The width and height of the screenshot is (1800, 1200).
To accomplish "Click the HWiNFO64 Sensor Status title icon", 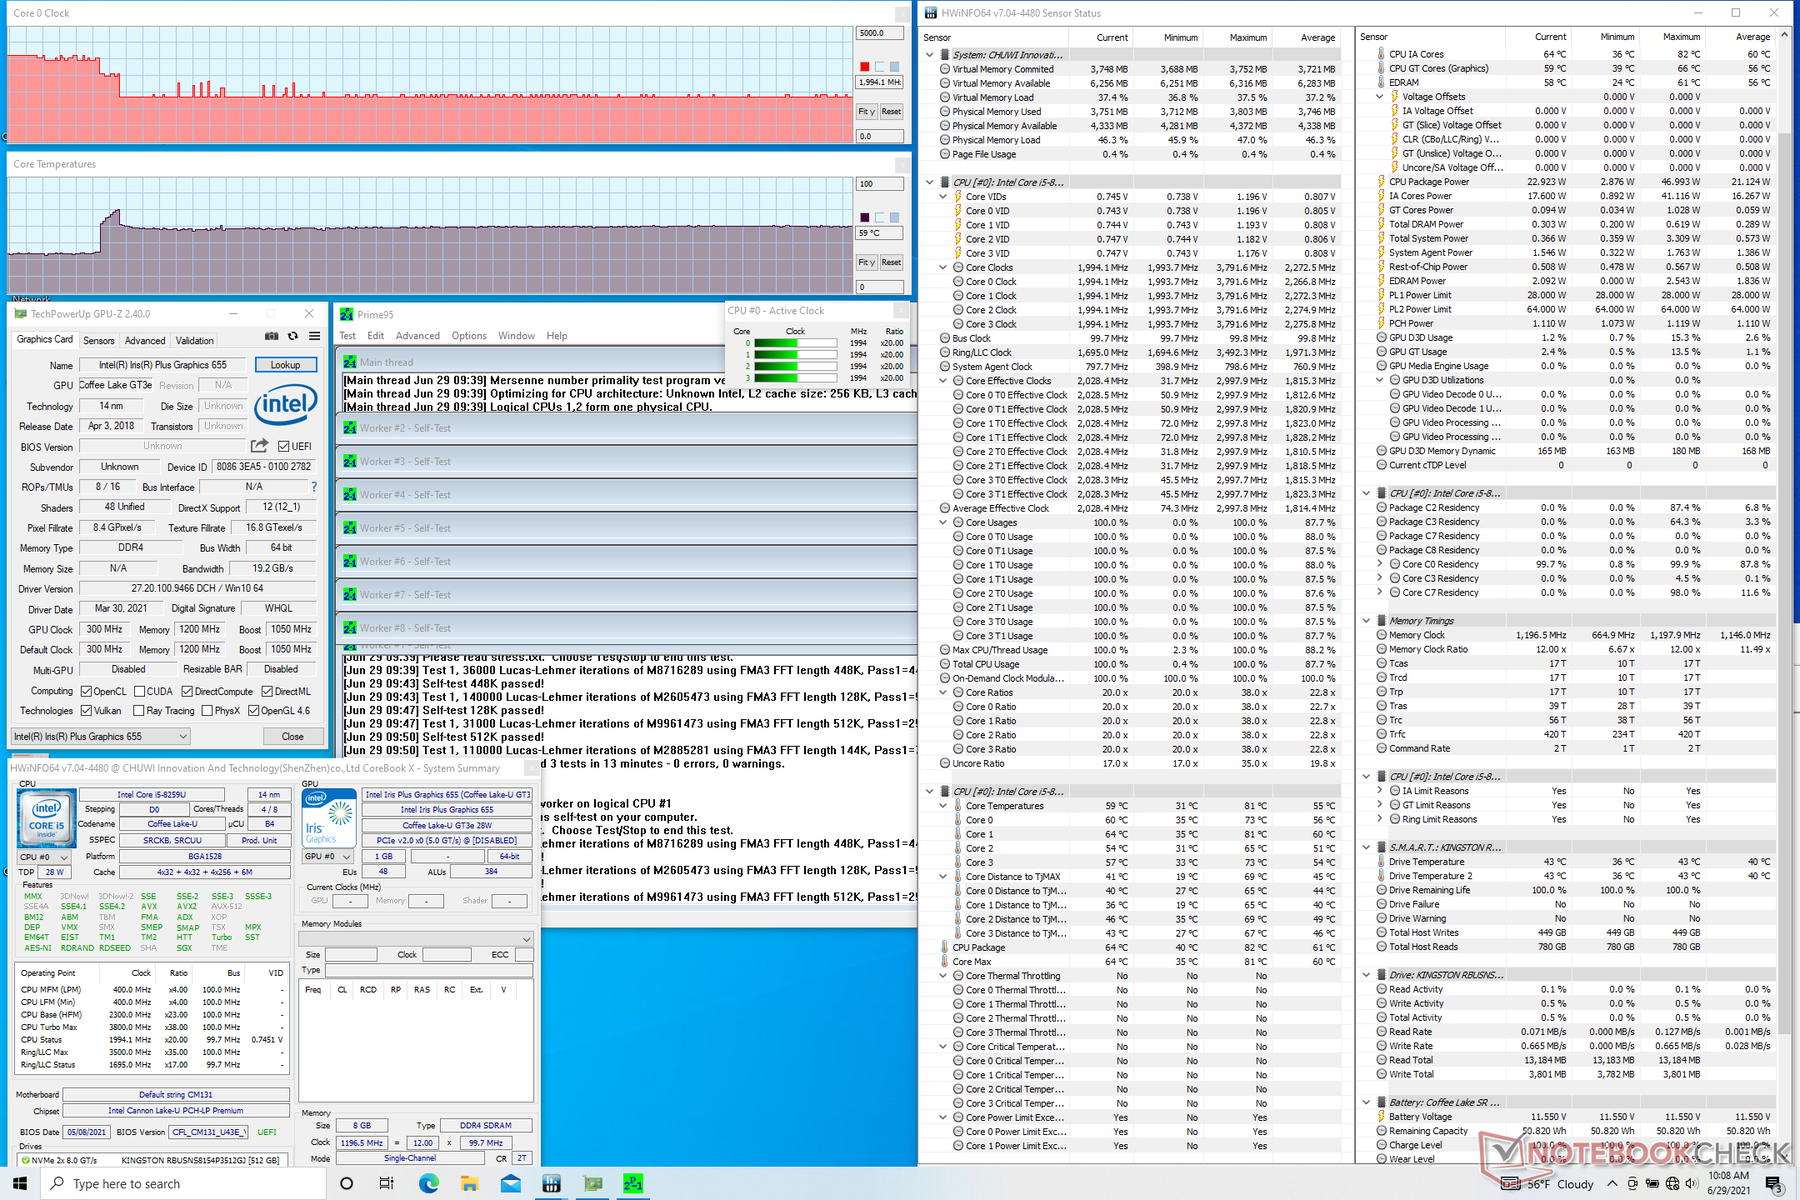I will click(x=930, y=13).
